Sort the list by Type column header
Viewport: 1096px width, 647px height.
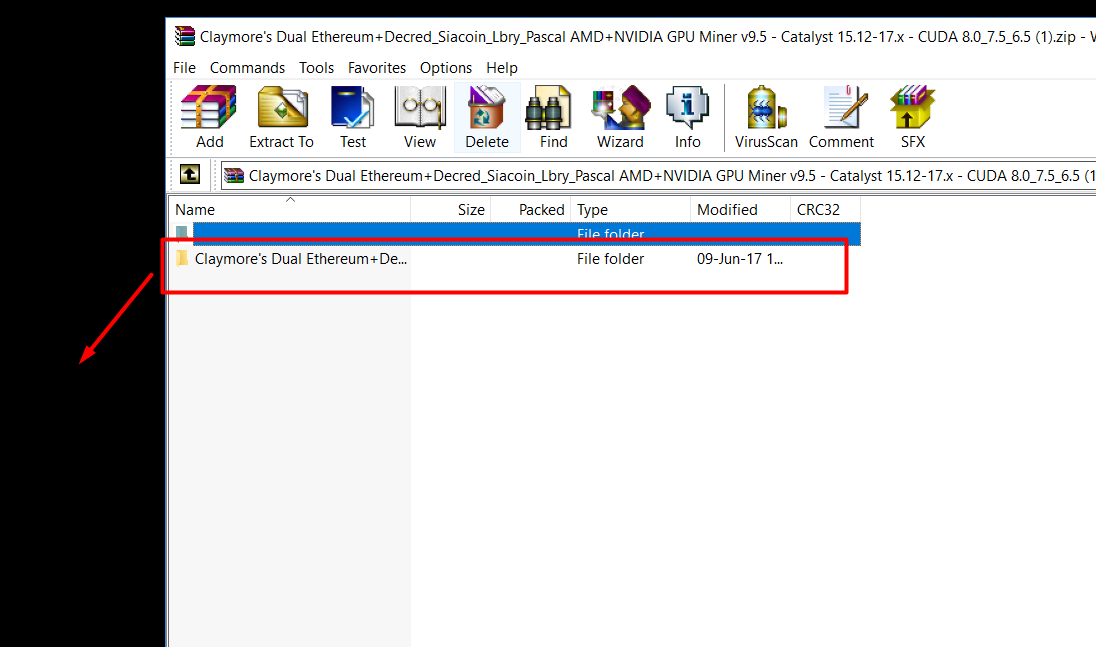click(x=630, y=210)
